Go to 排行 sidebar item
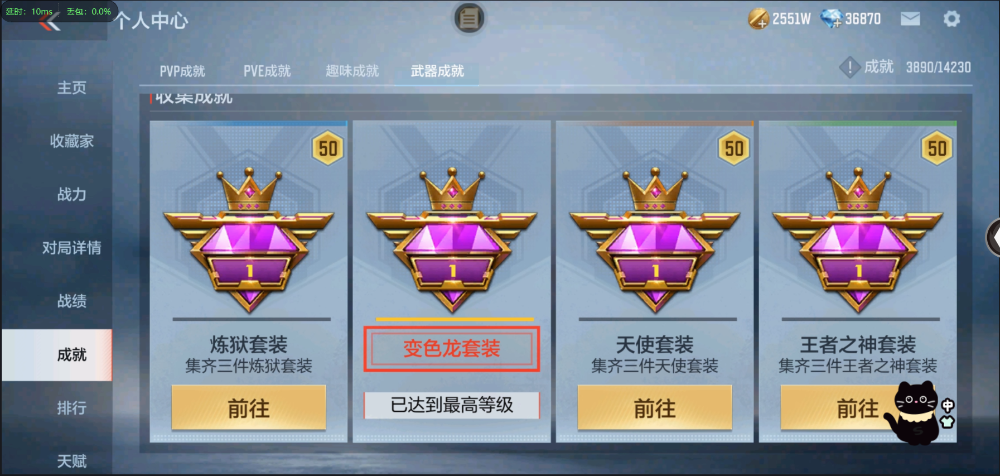1000x476 pixels. (71, 408)
